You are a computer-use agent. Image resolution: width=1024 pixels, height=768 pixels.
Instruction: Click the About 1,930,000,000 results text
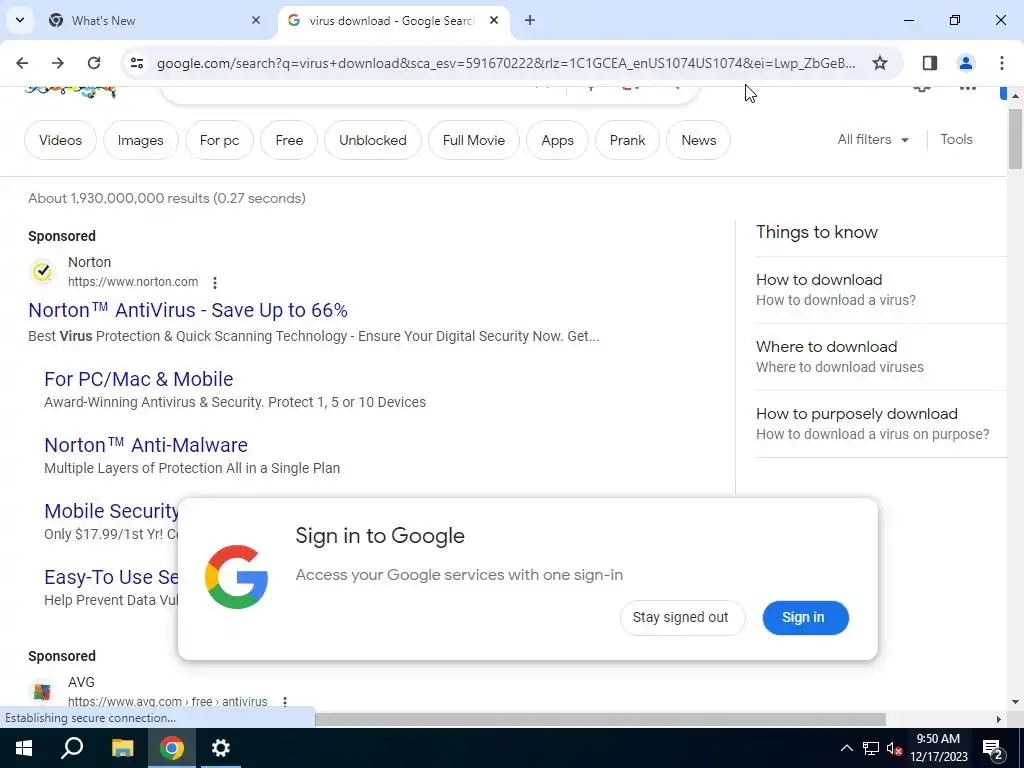click(x=167, y=198)
